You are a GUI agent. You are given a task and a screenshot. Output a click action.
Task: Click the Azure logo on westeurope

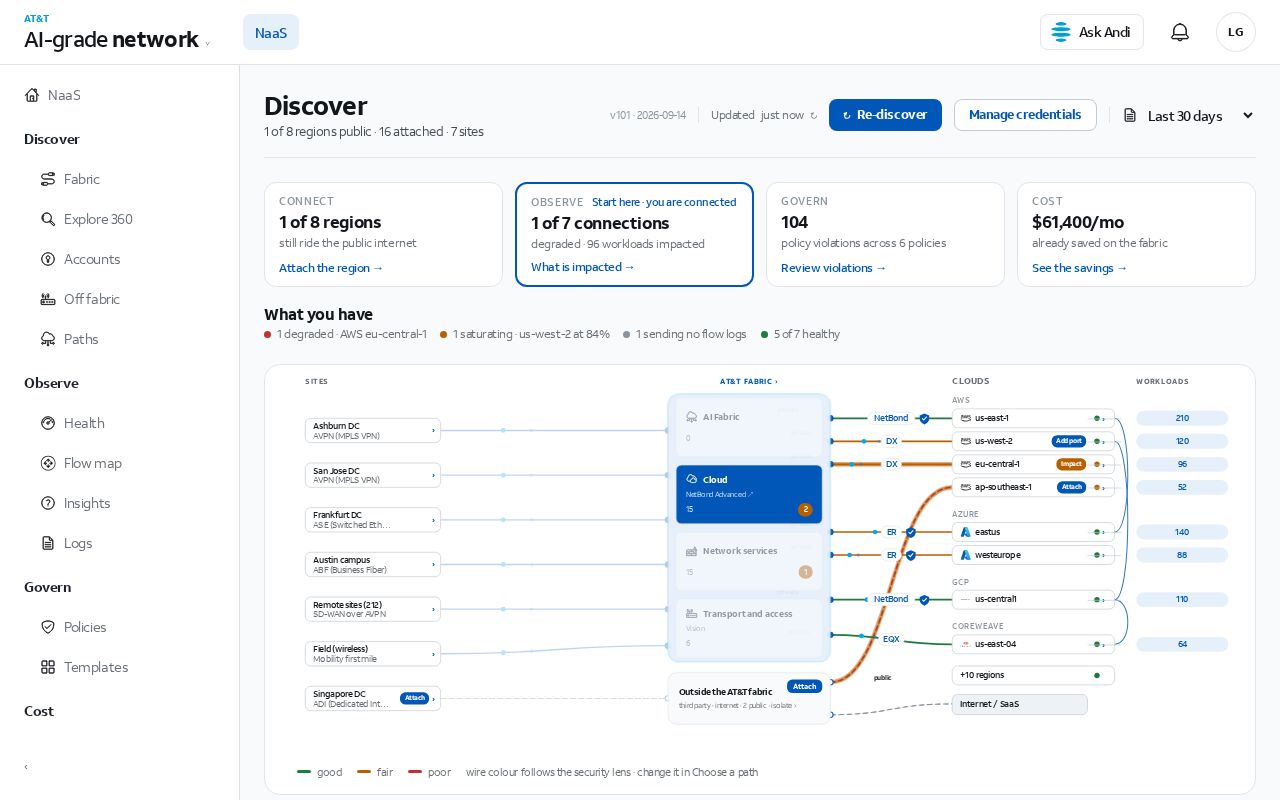tap(966, 555)
